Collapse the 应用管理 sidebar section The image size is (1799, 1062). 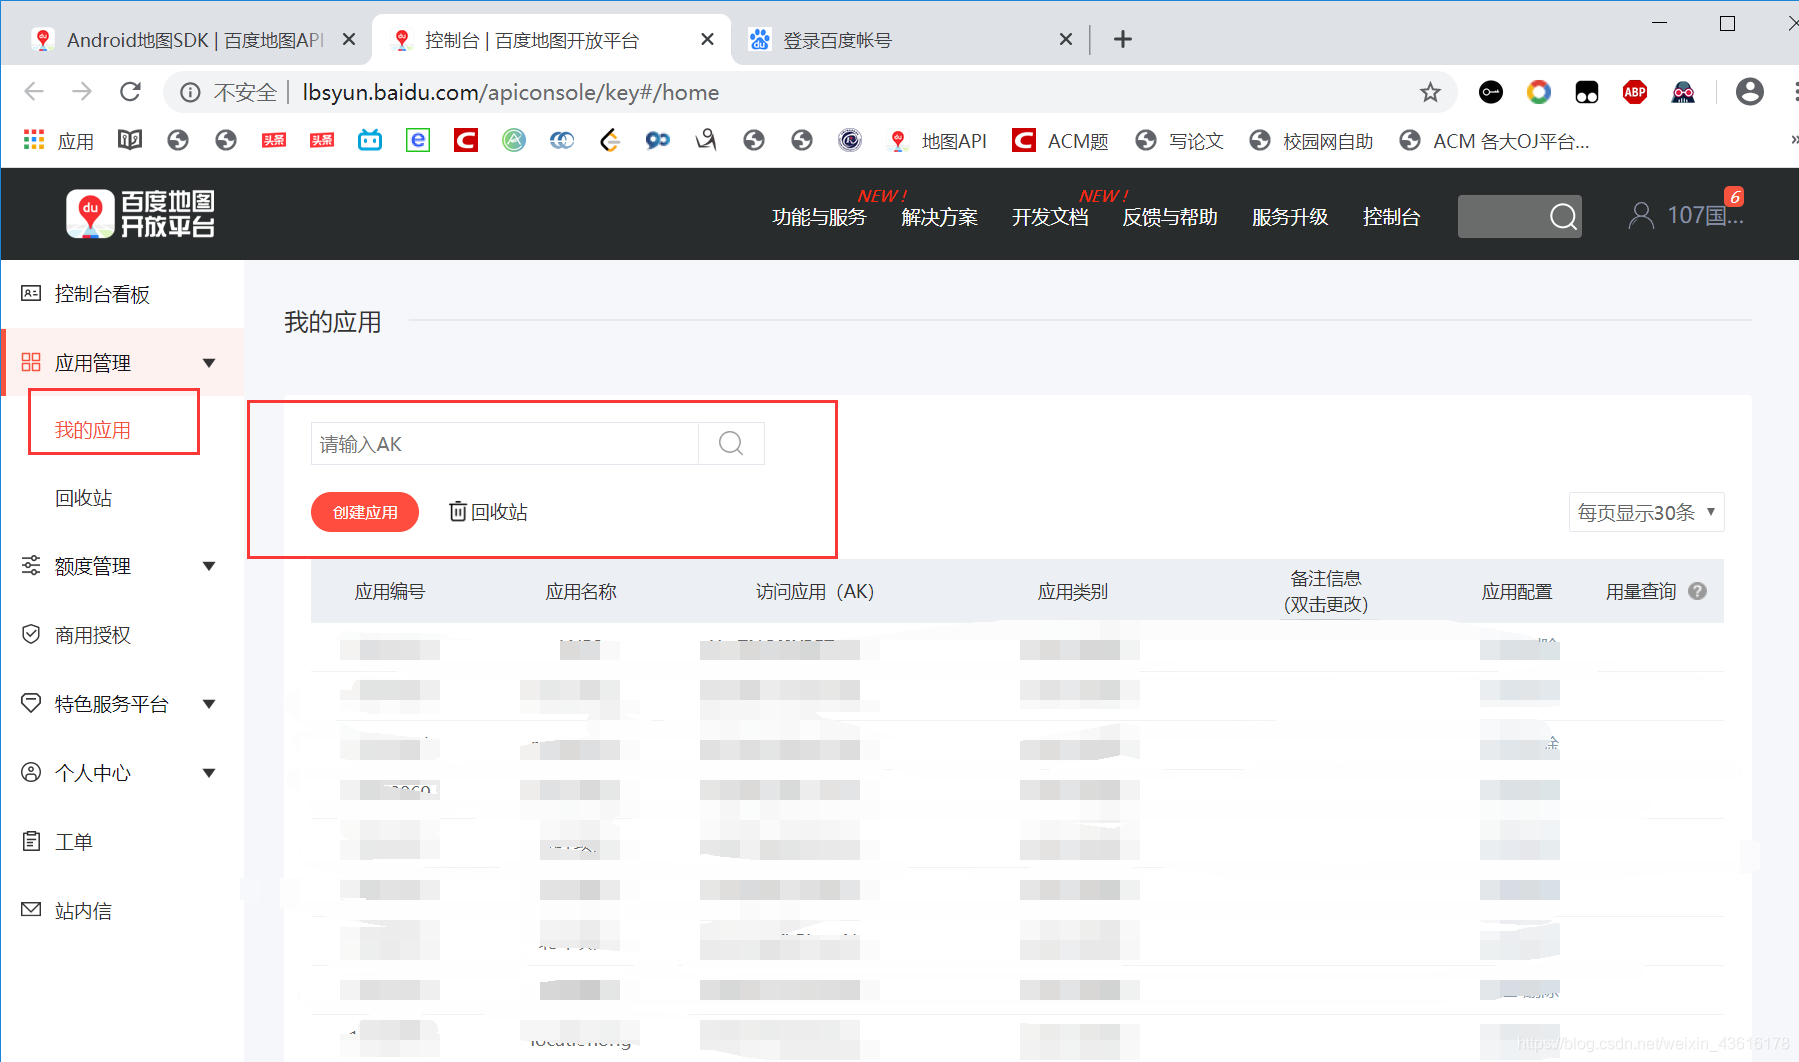(x=209, y=362)
